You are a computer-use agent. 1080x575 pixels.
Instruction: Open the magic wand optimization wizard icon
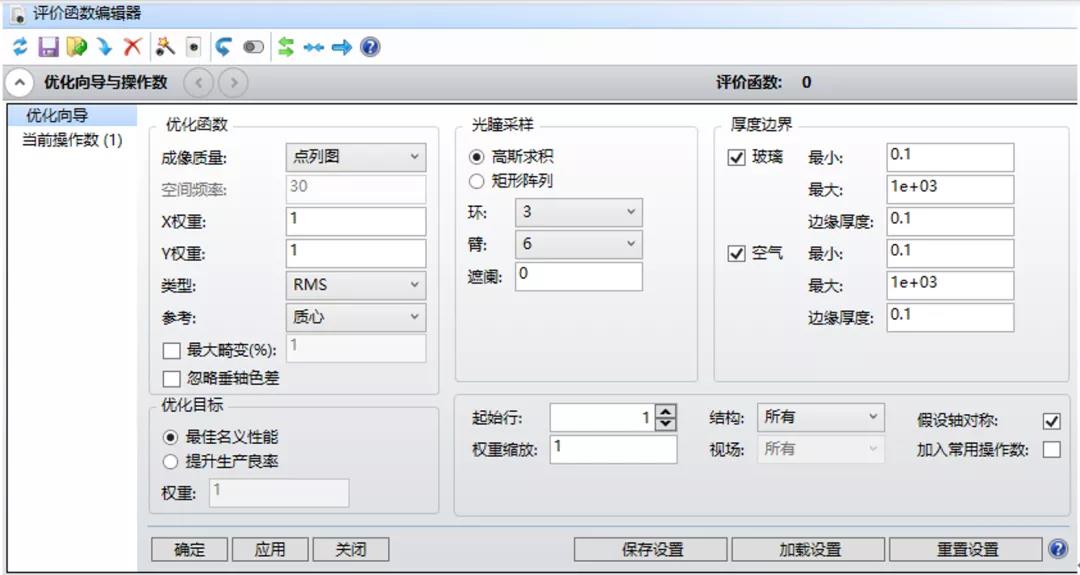165,47
